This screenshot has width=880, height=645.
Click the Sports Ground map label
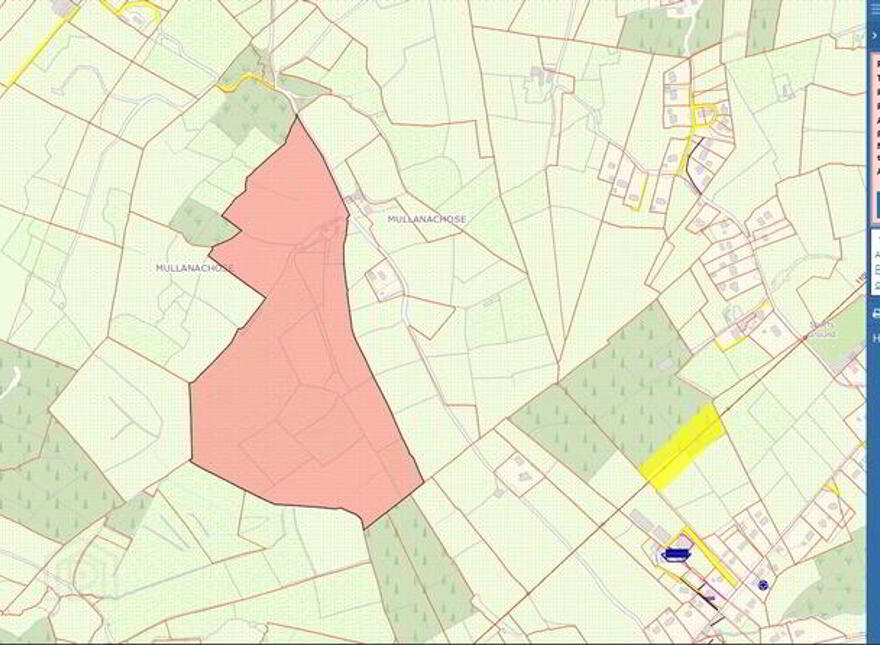[822, 329]
